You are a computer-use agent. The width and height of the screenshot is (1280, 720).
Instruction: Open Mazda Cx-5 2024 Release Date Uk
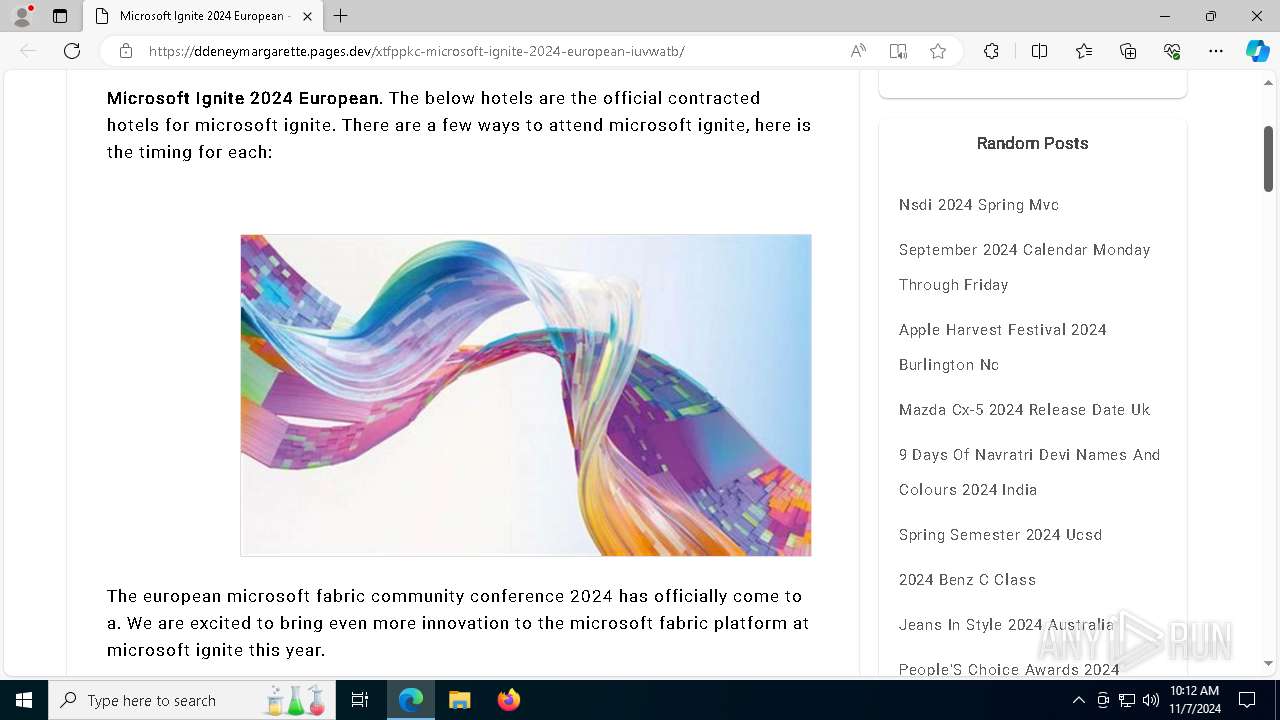tap(1024, 410)
